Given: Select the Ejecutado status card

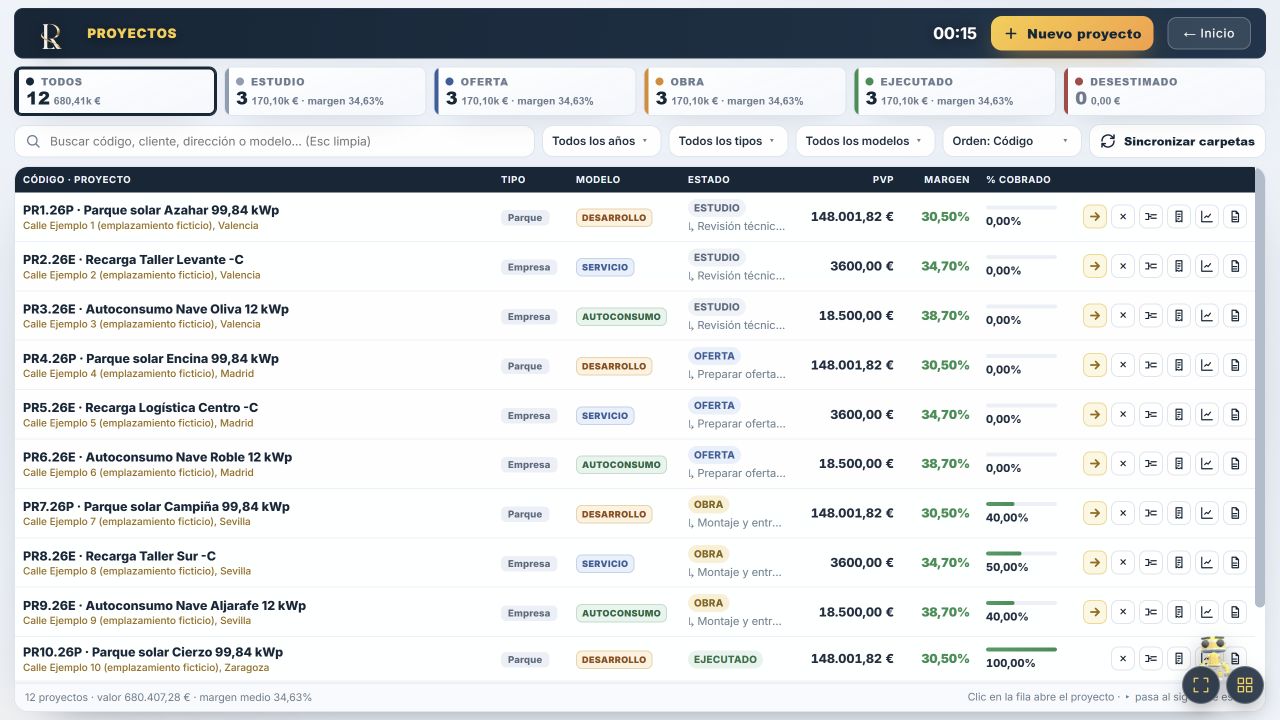Looking at the screenshot, I should pos(955,91).
